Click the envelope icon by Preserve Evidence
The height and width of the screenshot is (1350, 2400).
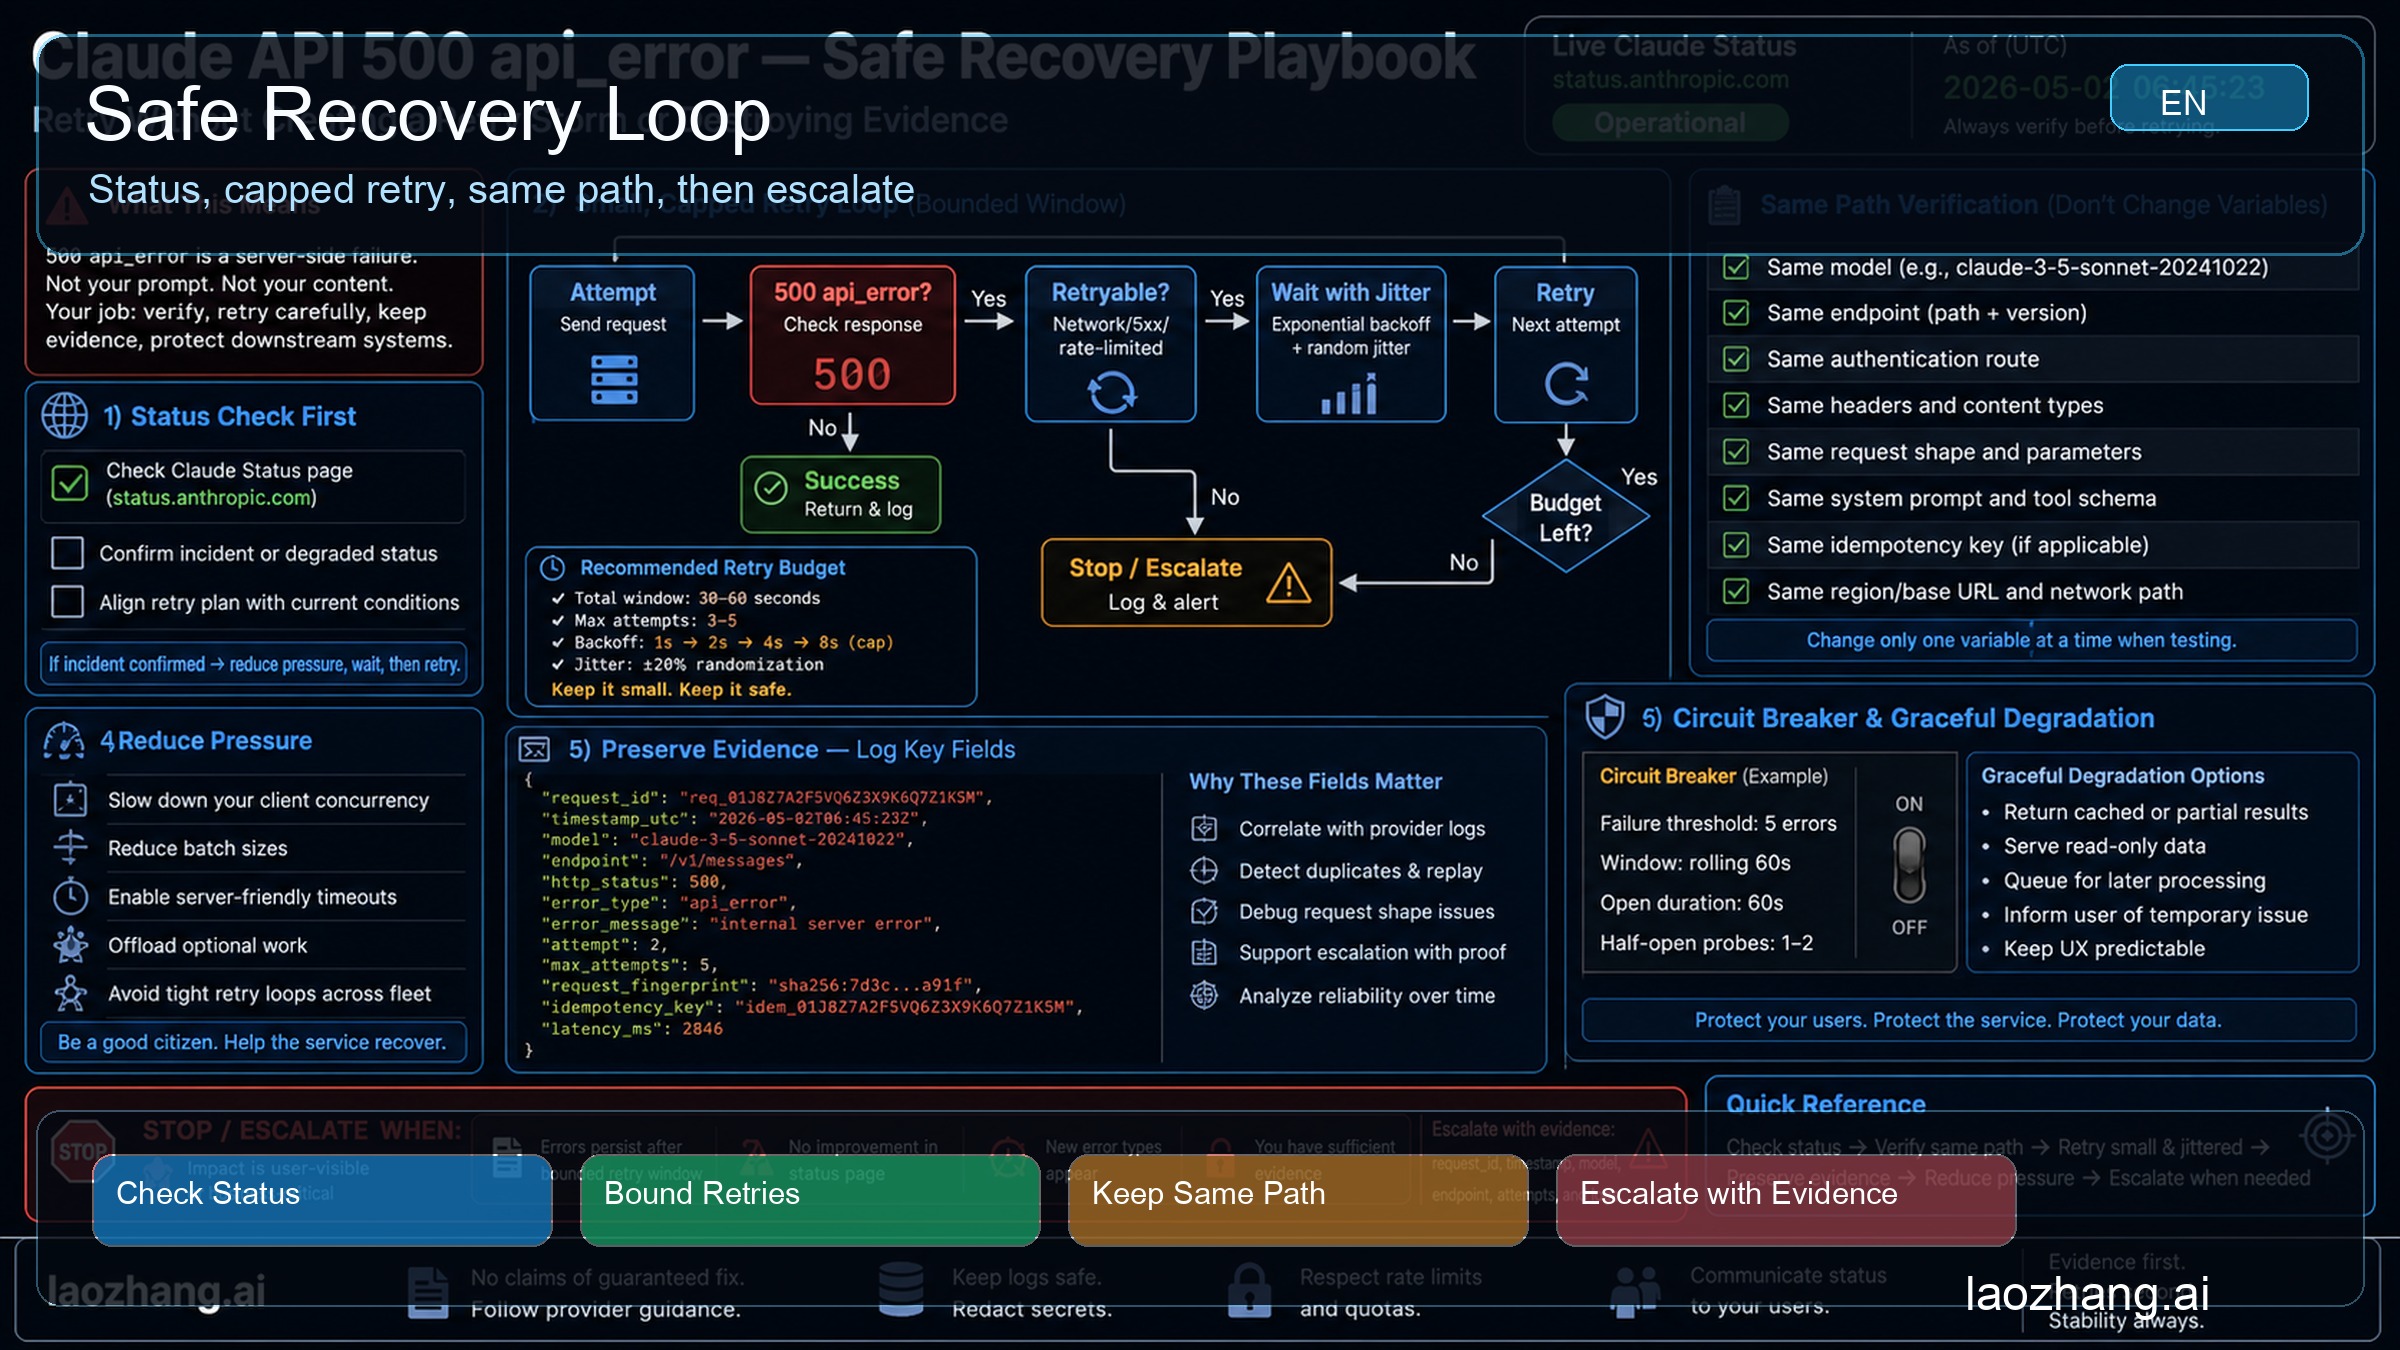(535, 749)
